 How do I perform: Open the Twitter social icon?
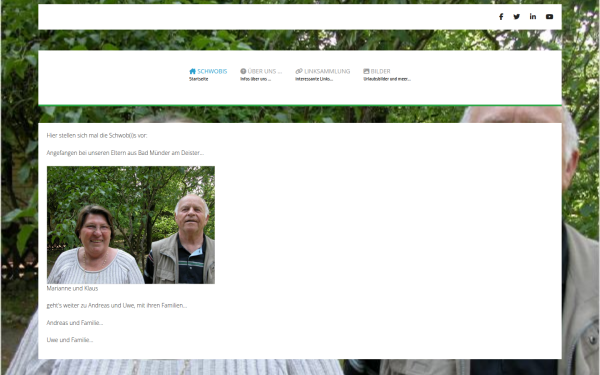click(x=517, y=16)
